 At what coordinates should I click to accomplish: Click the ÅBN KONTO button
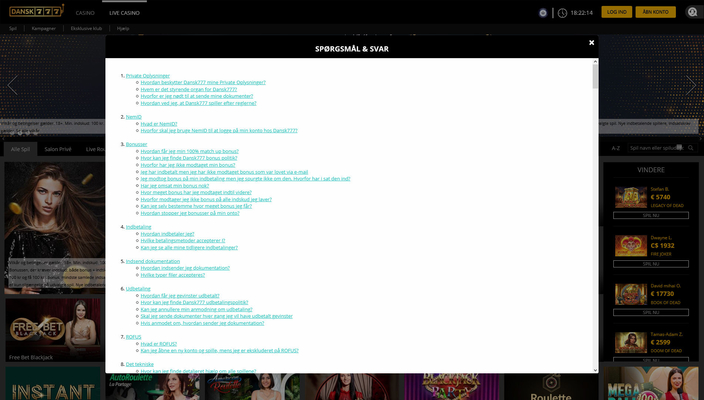[656, 12]
